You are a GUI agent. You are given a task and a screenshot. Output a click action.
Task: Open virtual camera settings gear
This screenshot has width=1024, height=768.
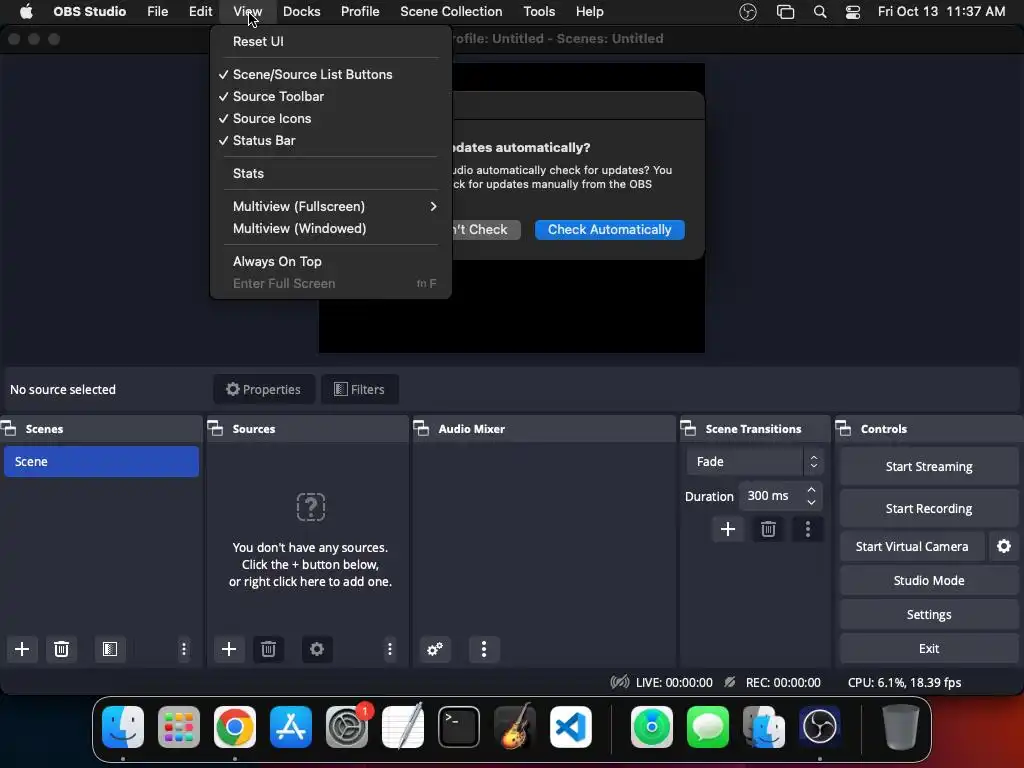click(x=1004, y=547)
